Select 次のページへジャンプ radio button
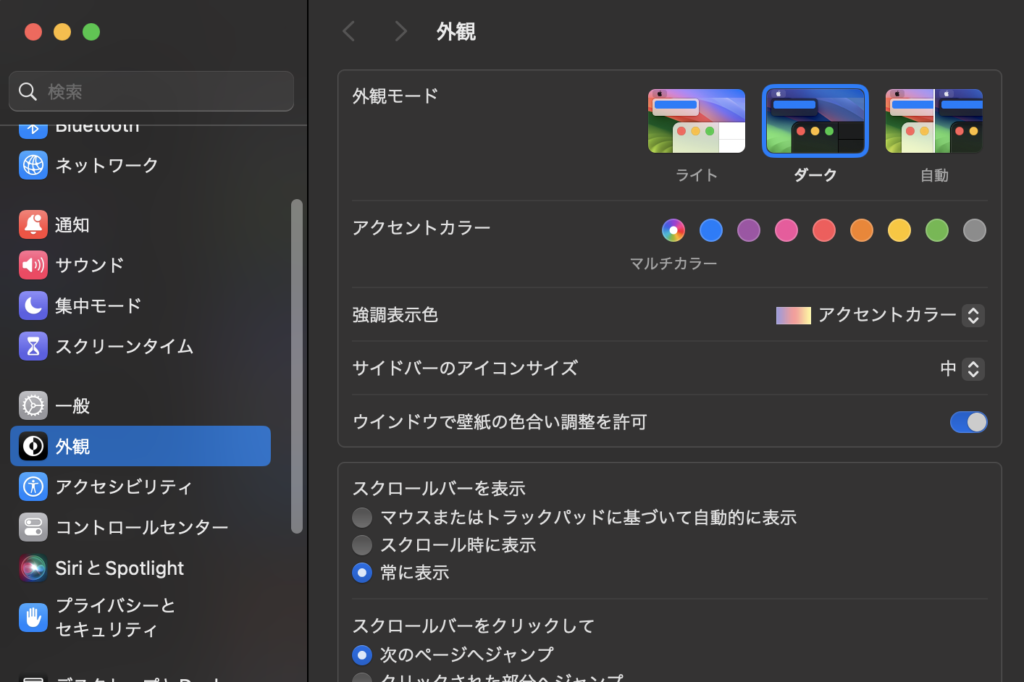This screenshot has width=1024, height=682. pos(362,654)
